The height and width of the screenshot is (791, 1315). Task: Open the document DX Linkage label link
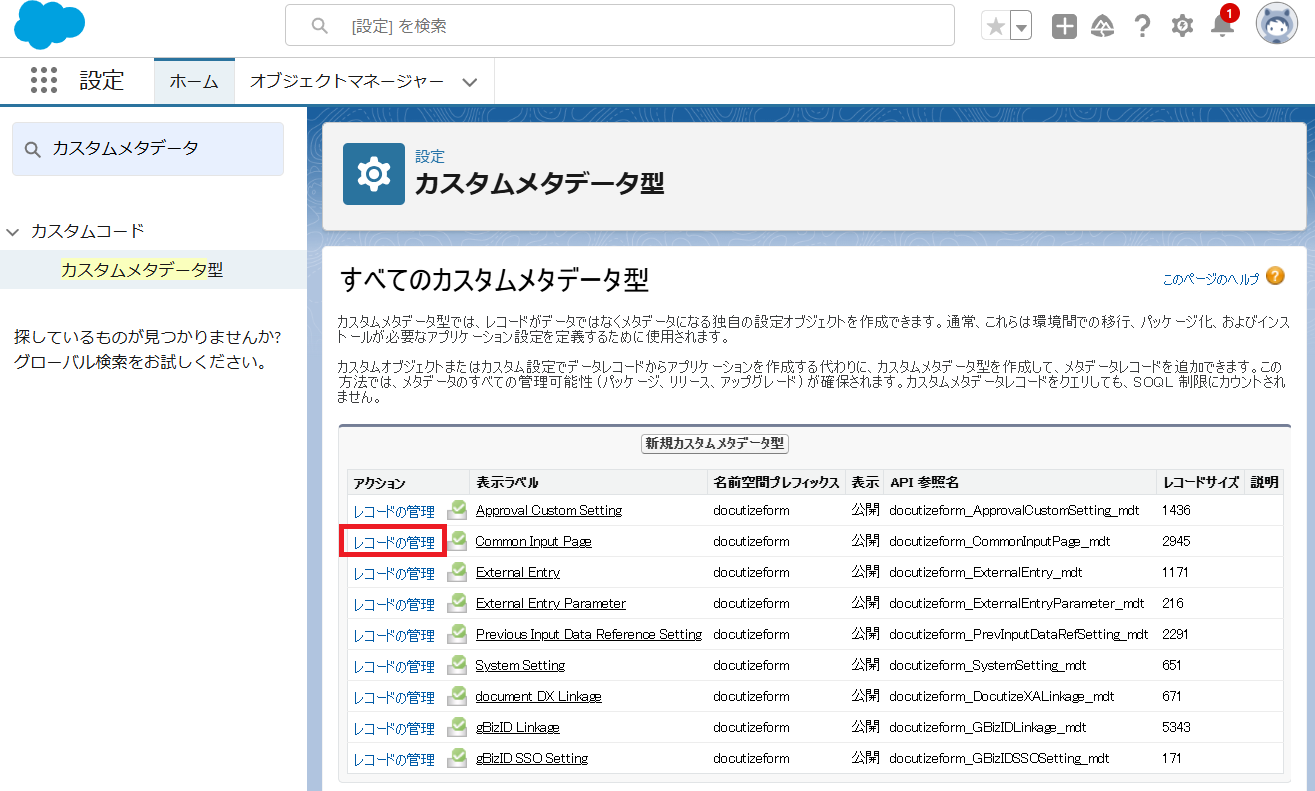click(539, 696)
